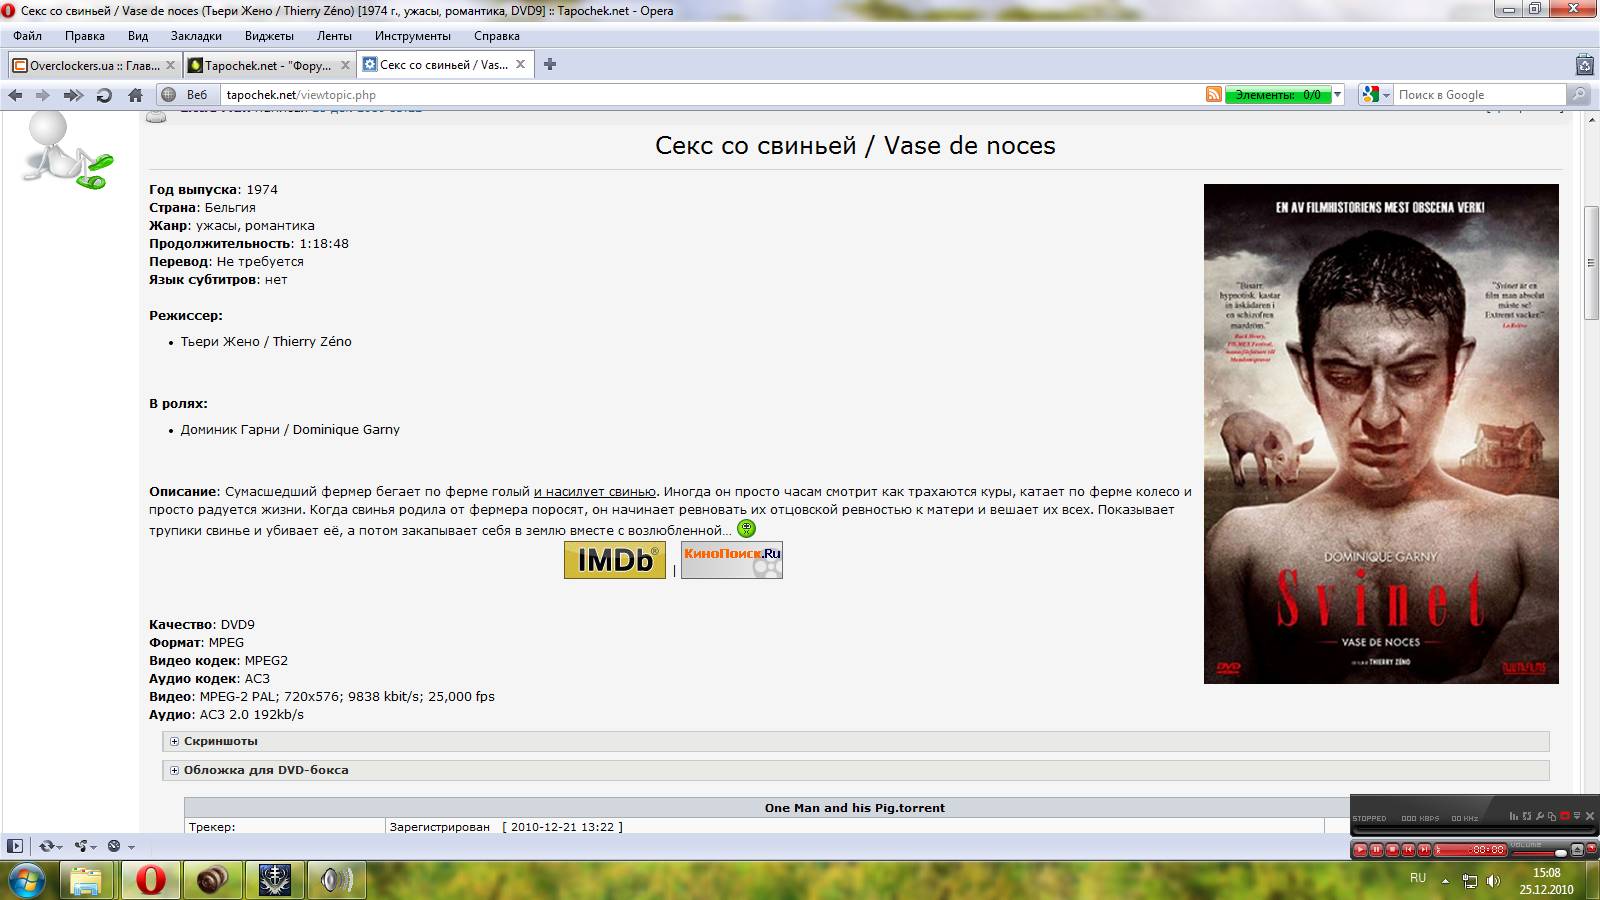Open the Google search engine dropdown
Image resolution: width=1600 pixels, height=900 pixels.
coord(1376,95)
